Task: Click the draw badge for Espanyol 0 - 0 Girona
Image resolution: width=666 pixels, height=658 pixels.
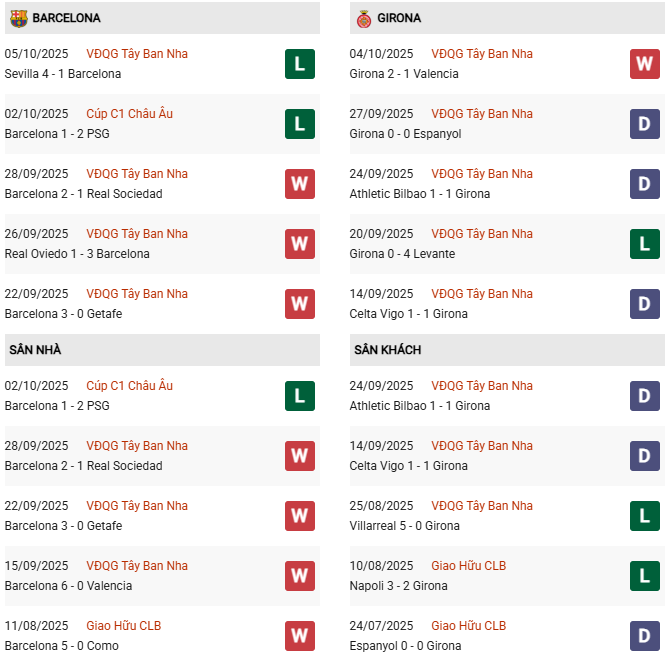Action: 644,636
